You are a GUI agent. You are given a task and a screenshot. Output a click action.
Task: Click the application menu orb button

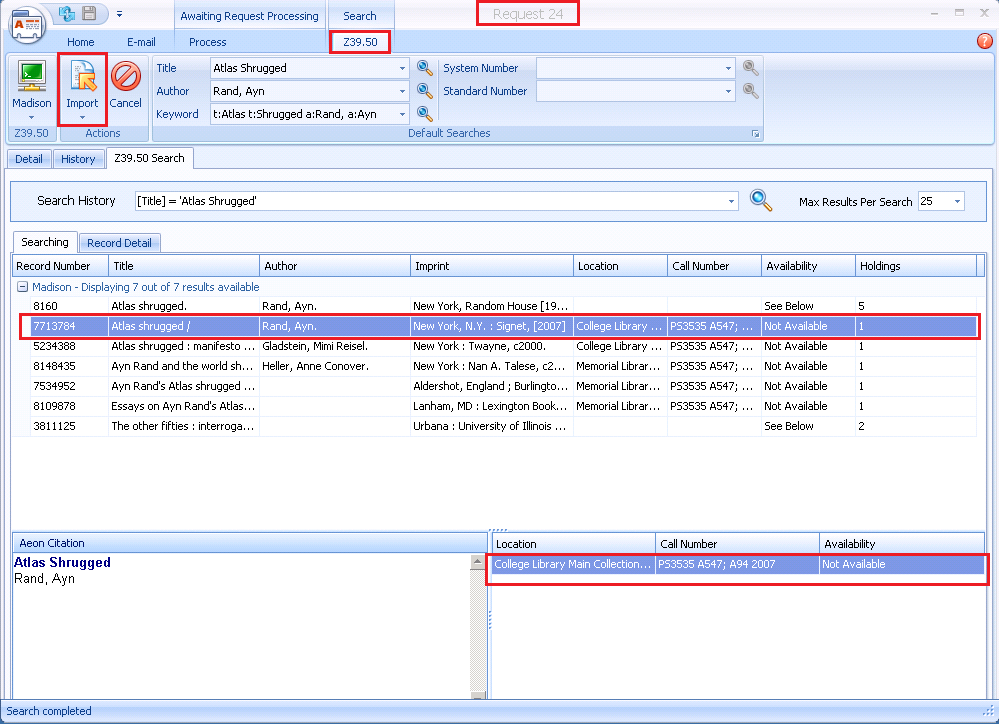27,23
